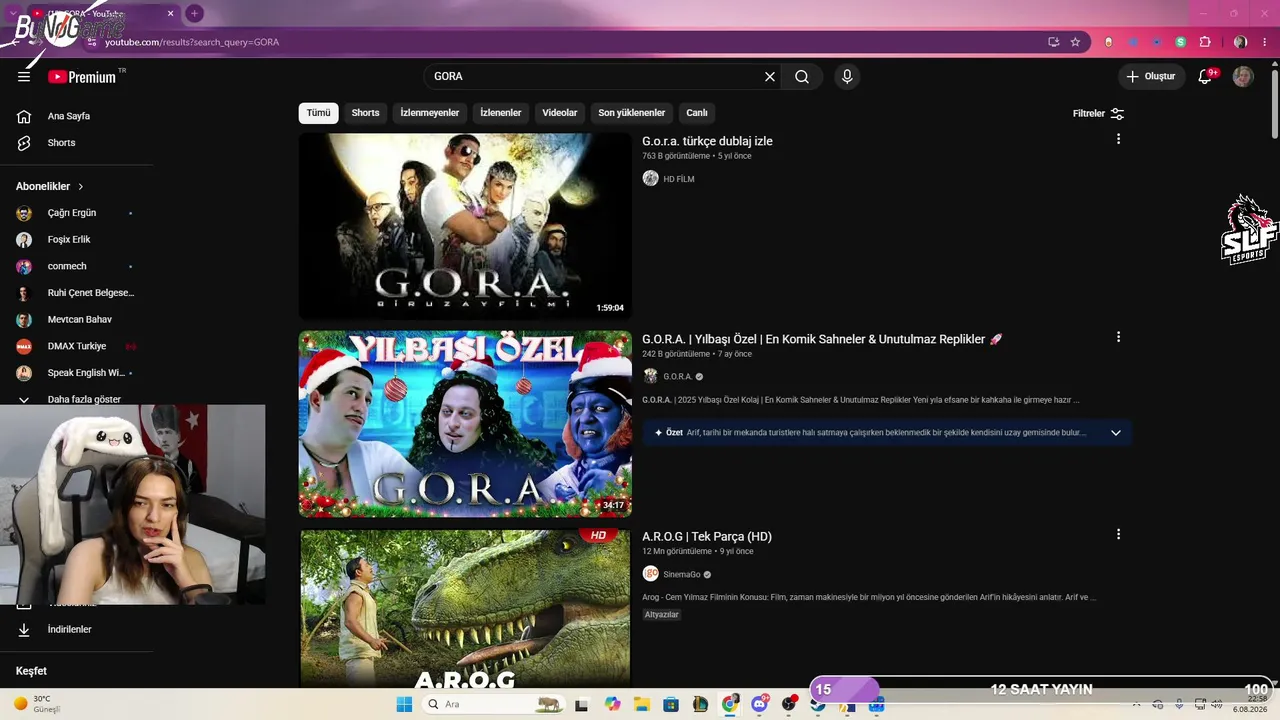Open the YouTube hamburger guide menu
The width and height of the screenshot is (1280, 720).
24,77
